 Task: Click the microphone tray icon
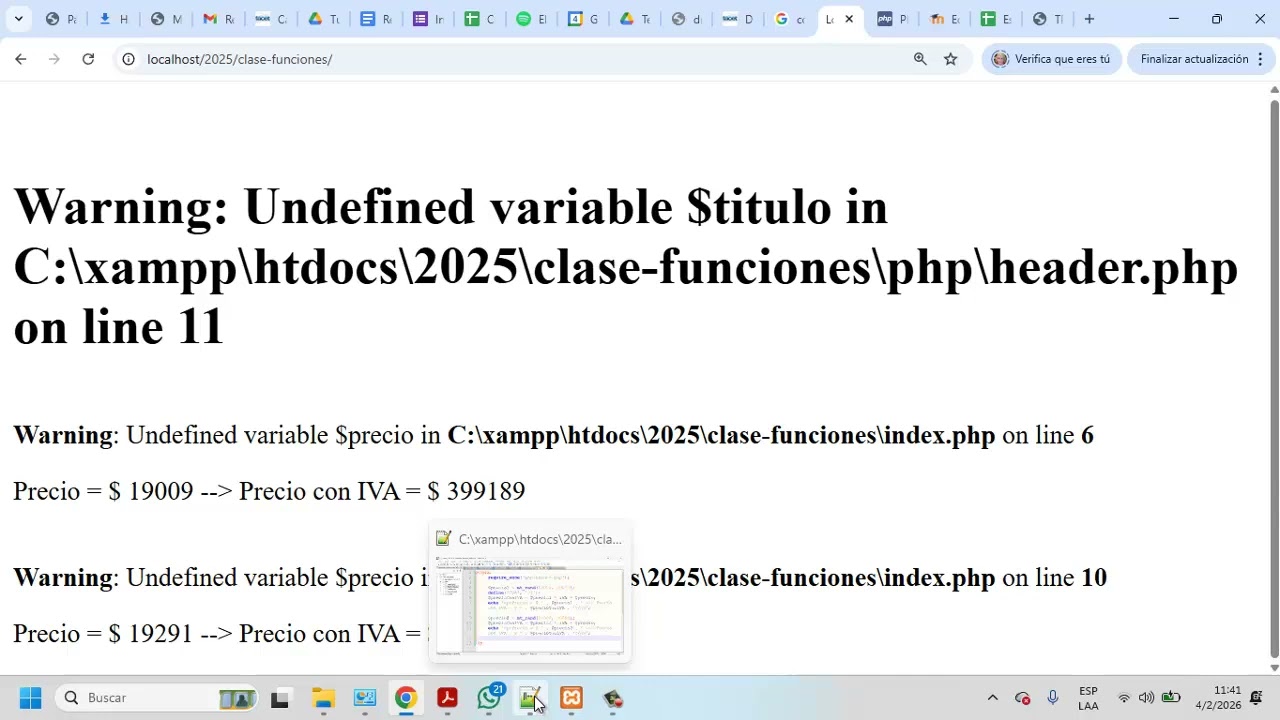pos(1052,698)
